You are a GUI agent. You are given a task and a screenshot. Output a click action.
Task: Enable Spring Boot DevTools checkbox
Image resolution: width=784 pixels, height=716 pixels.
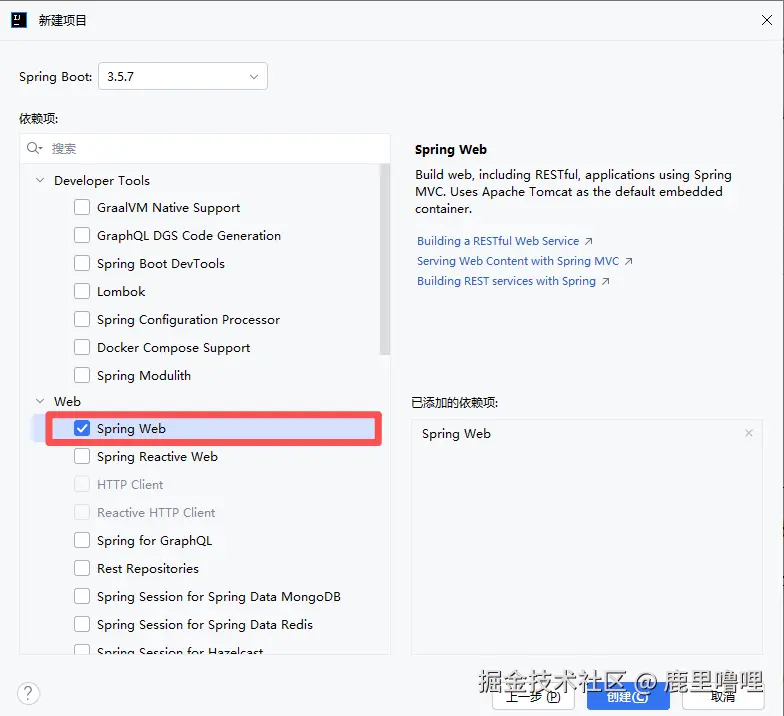(82, 263)
